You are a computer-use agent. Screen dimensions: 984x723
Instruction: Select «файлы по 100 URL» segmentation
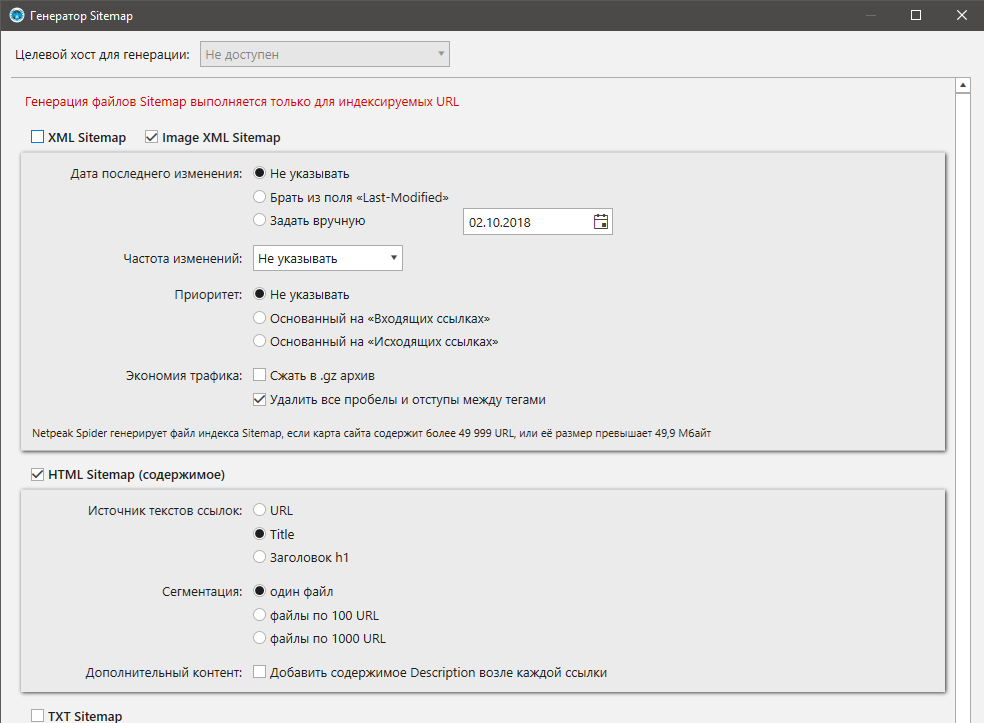click(x=259, y=614)
